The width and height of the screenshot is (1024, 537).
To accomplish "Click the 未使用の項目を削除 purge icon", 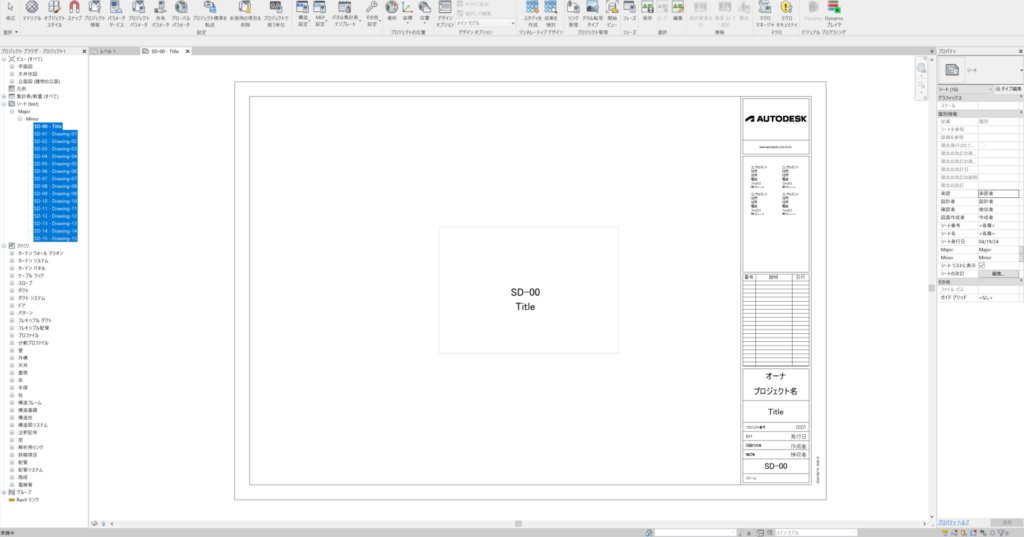I will tap(245, 11).
